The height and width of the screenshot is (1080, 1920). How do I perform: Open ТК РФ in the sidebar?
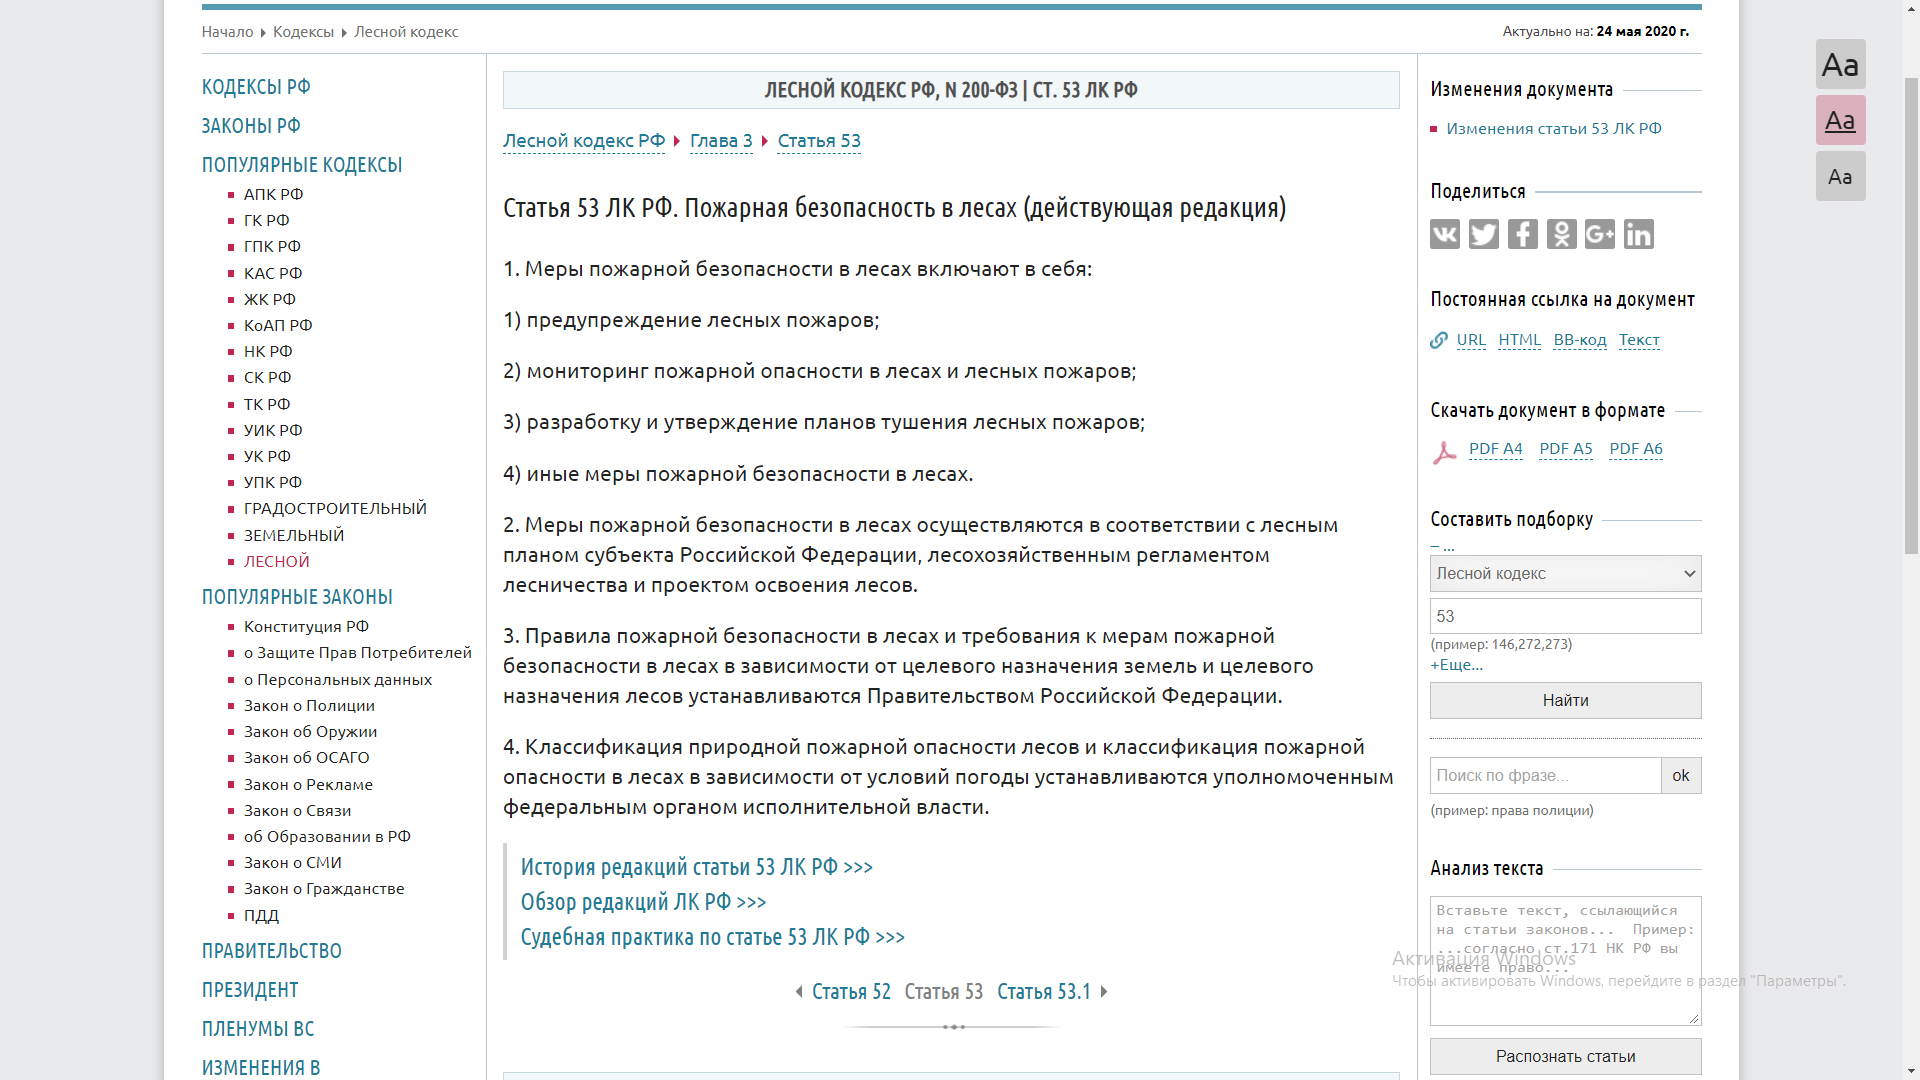[267, 404]
